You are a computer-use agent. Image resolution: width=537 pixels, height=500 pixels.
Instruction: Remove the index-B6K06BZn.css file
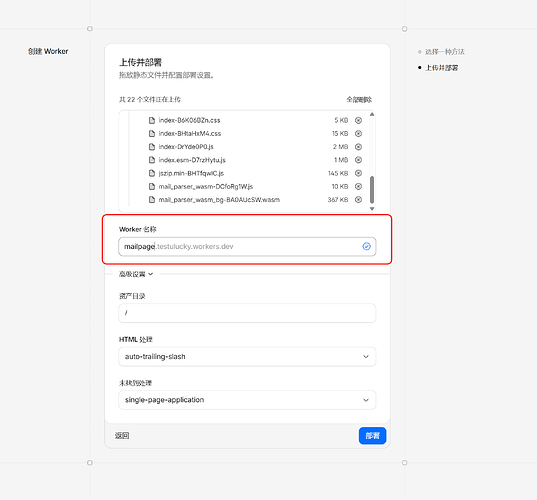click(358, 120)
